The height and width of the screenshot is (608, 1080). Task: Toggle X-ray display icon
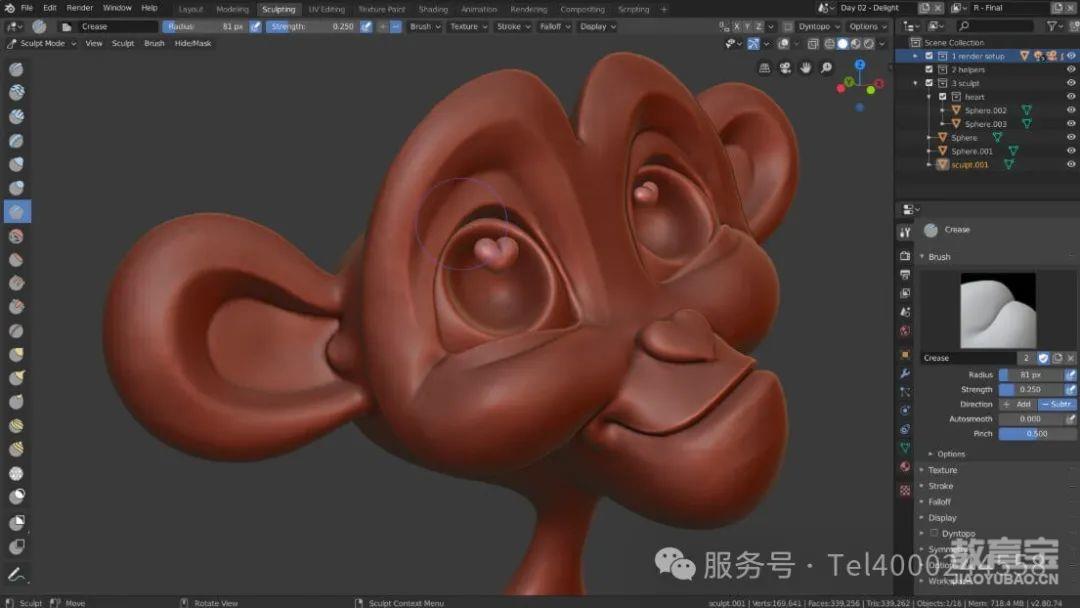pos(813,43)
